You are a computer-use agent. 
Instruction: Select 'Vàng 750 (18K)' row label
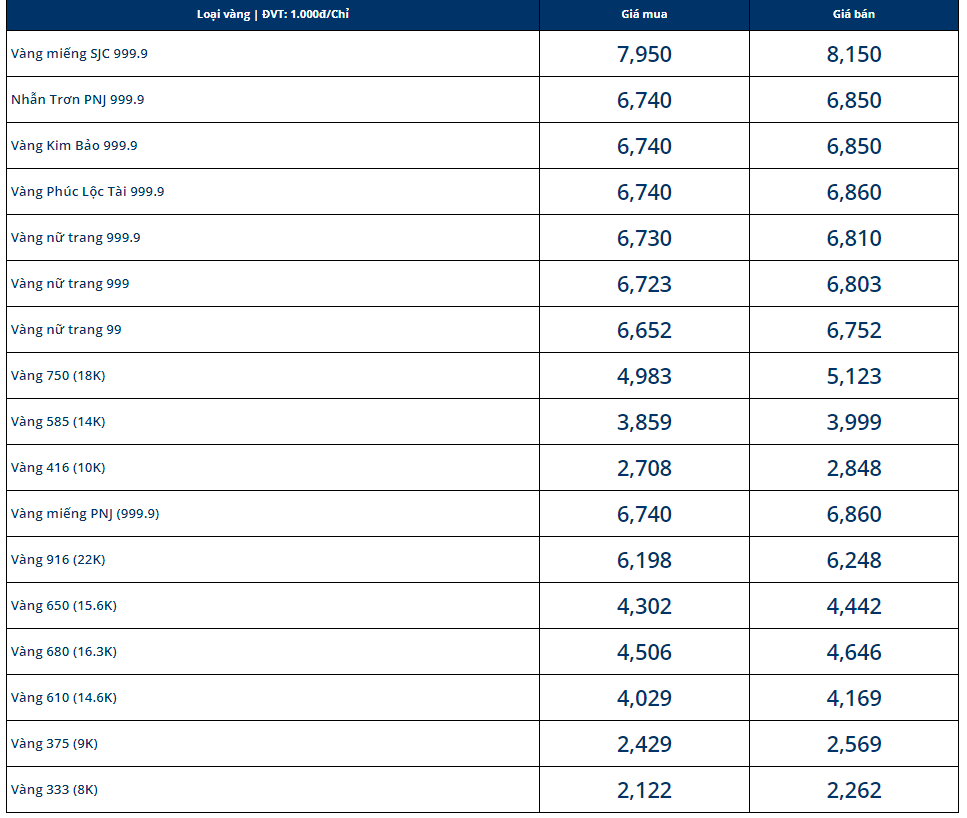[58, 376]
